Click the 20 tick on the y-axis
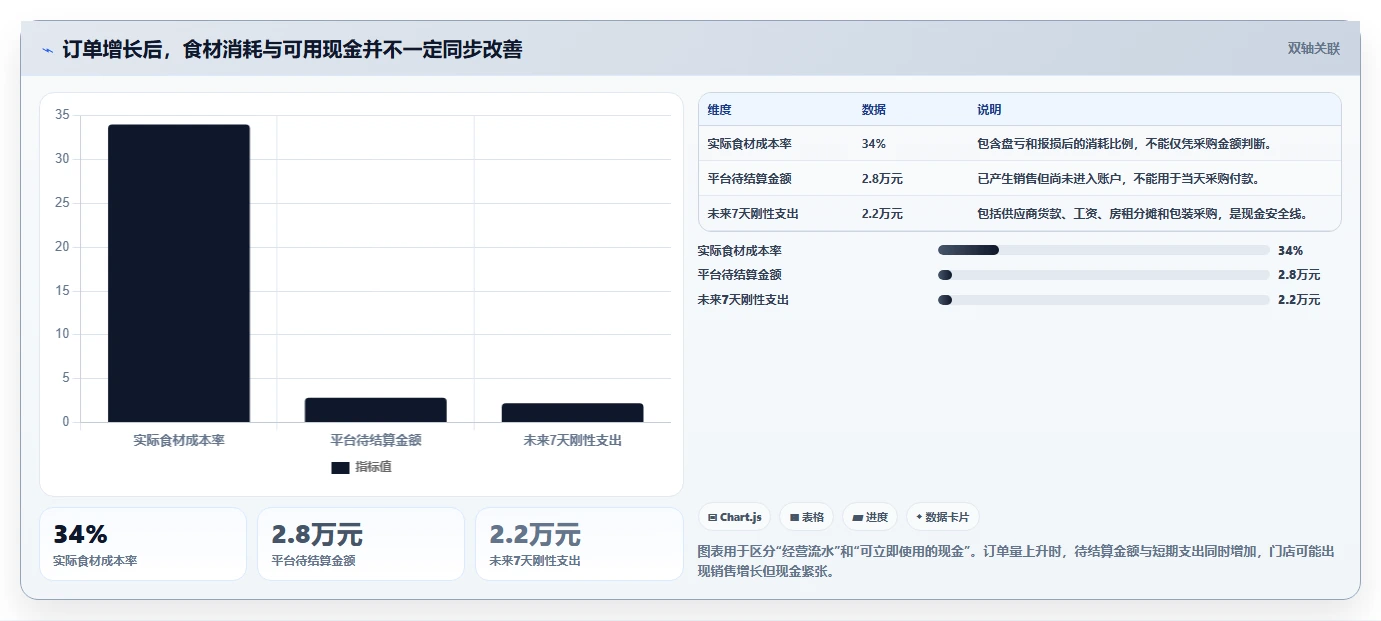 pos(62,246)
